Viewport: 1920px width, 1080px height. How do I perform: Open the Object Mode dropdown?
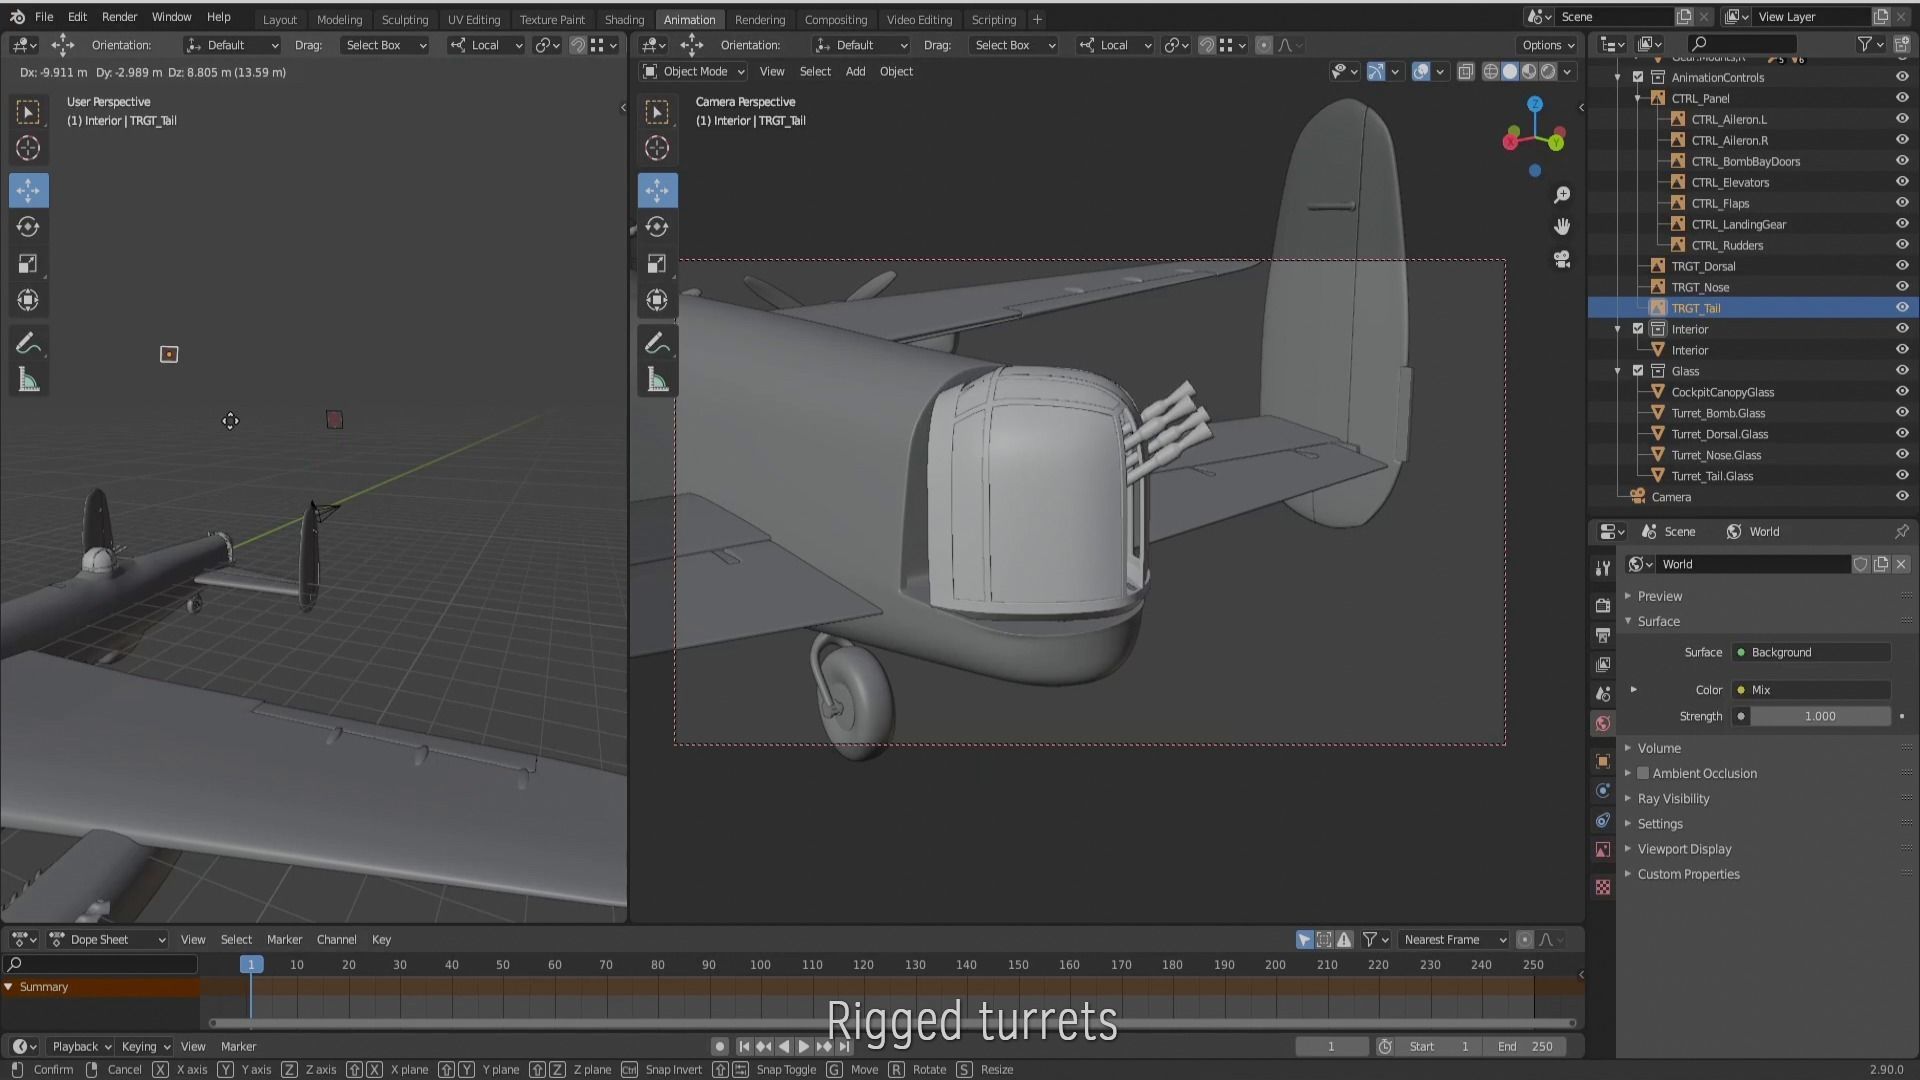(694, 71)
